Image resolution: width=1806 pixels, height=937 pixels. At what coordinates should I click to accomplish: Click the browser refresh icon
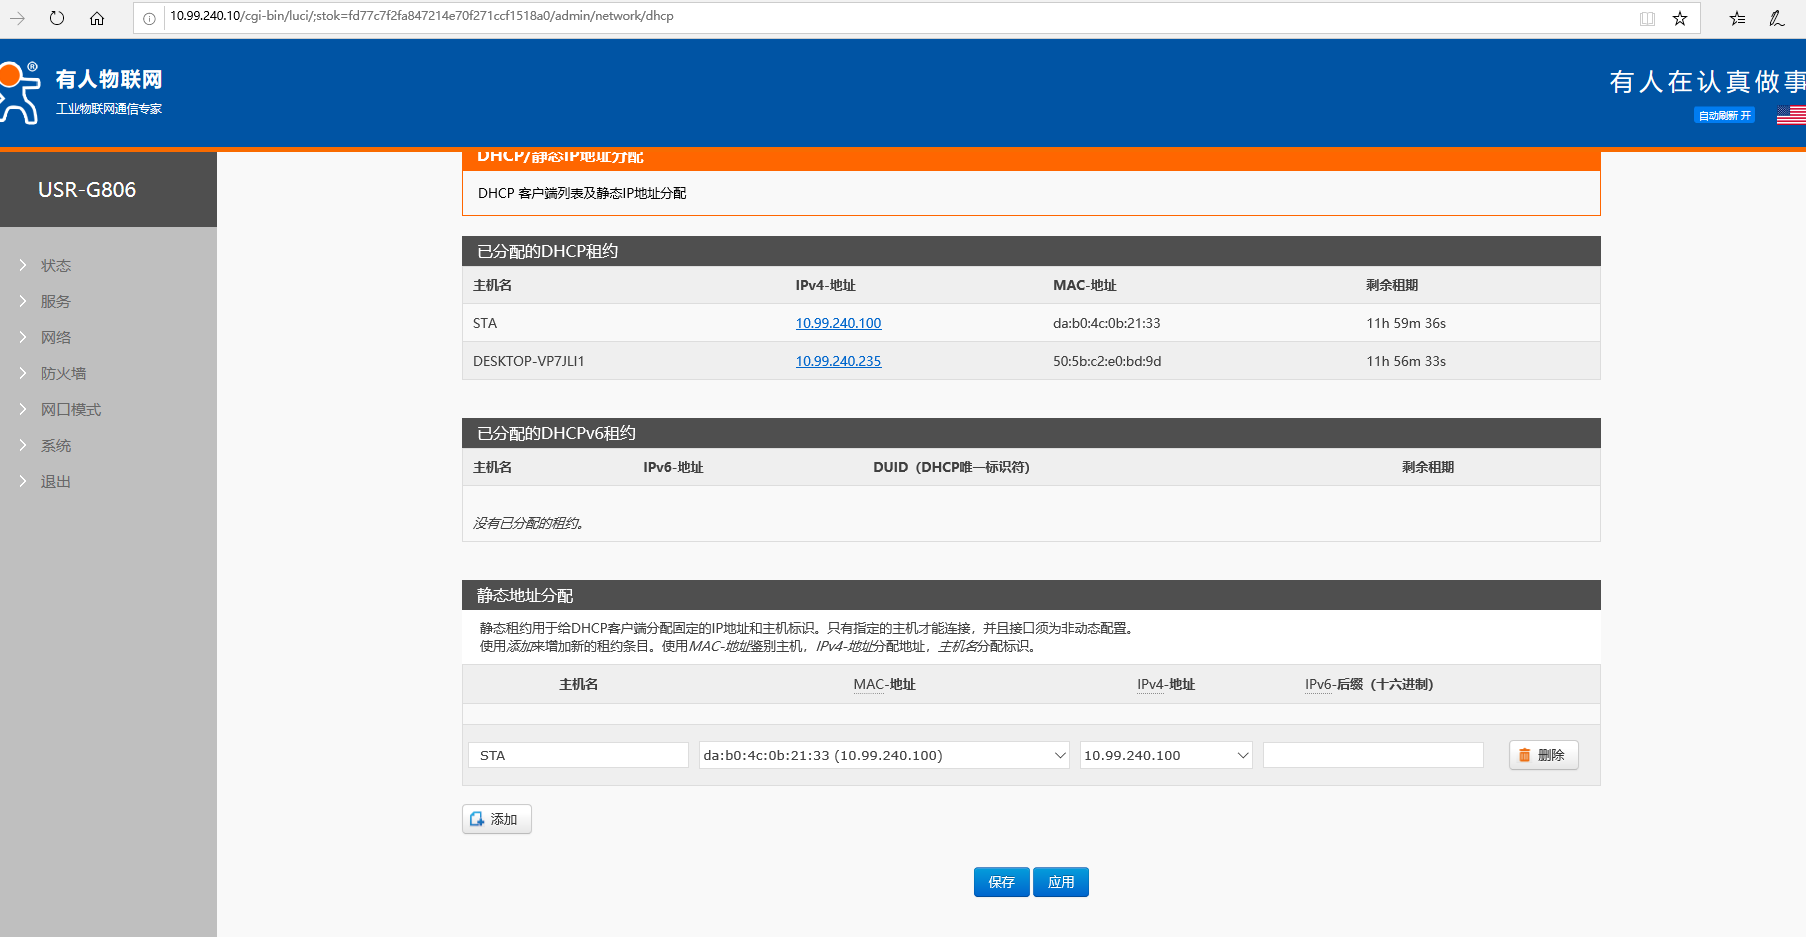coord(57,18)
